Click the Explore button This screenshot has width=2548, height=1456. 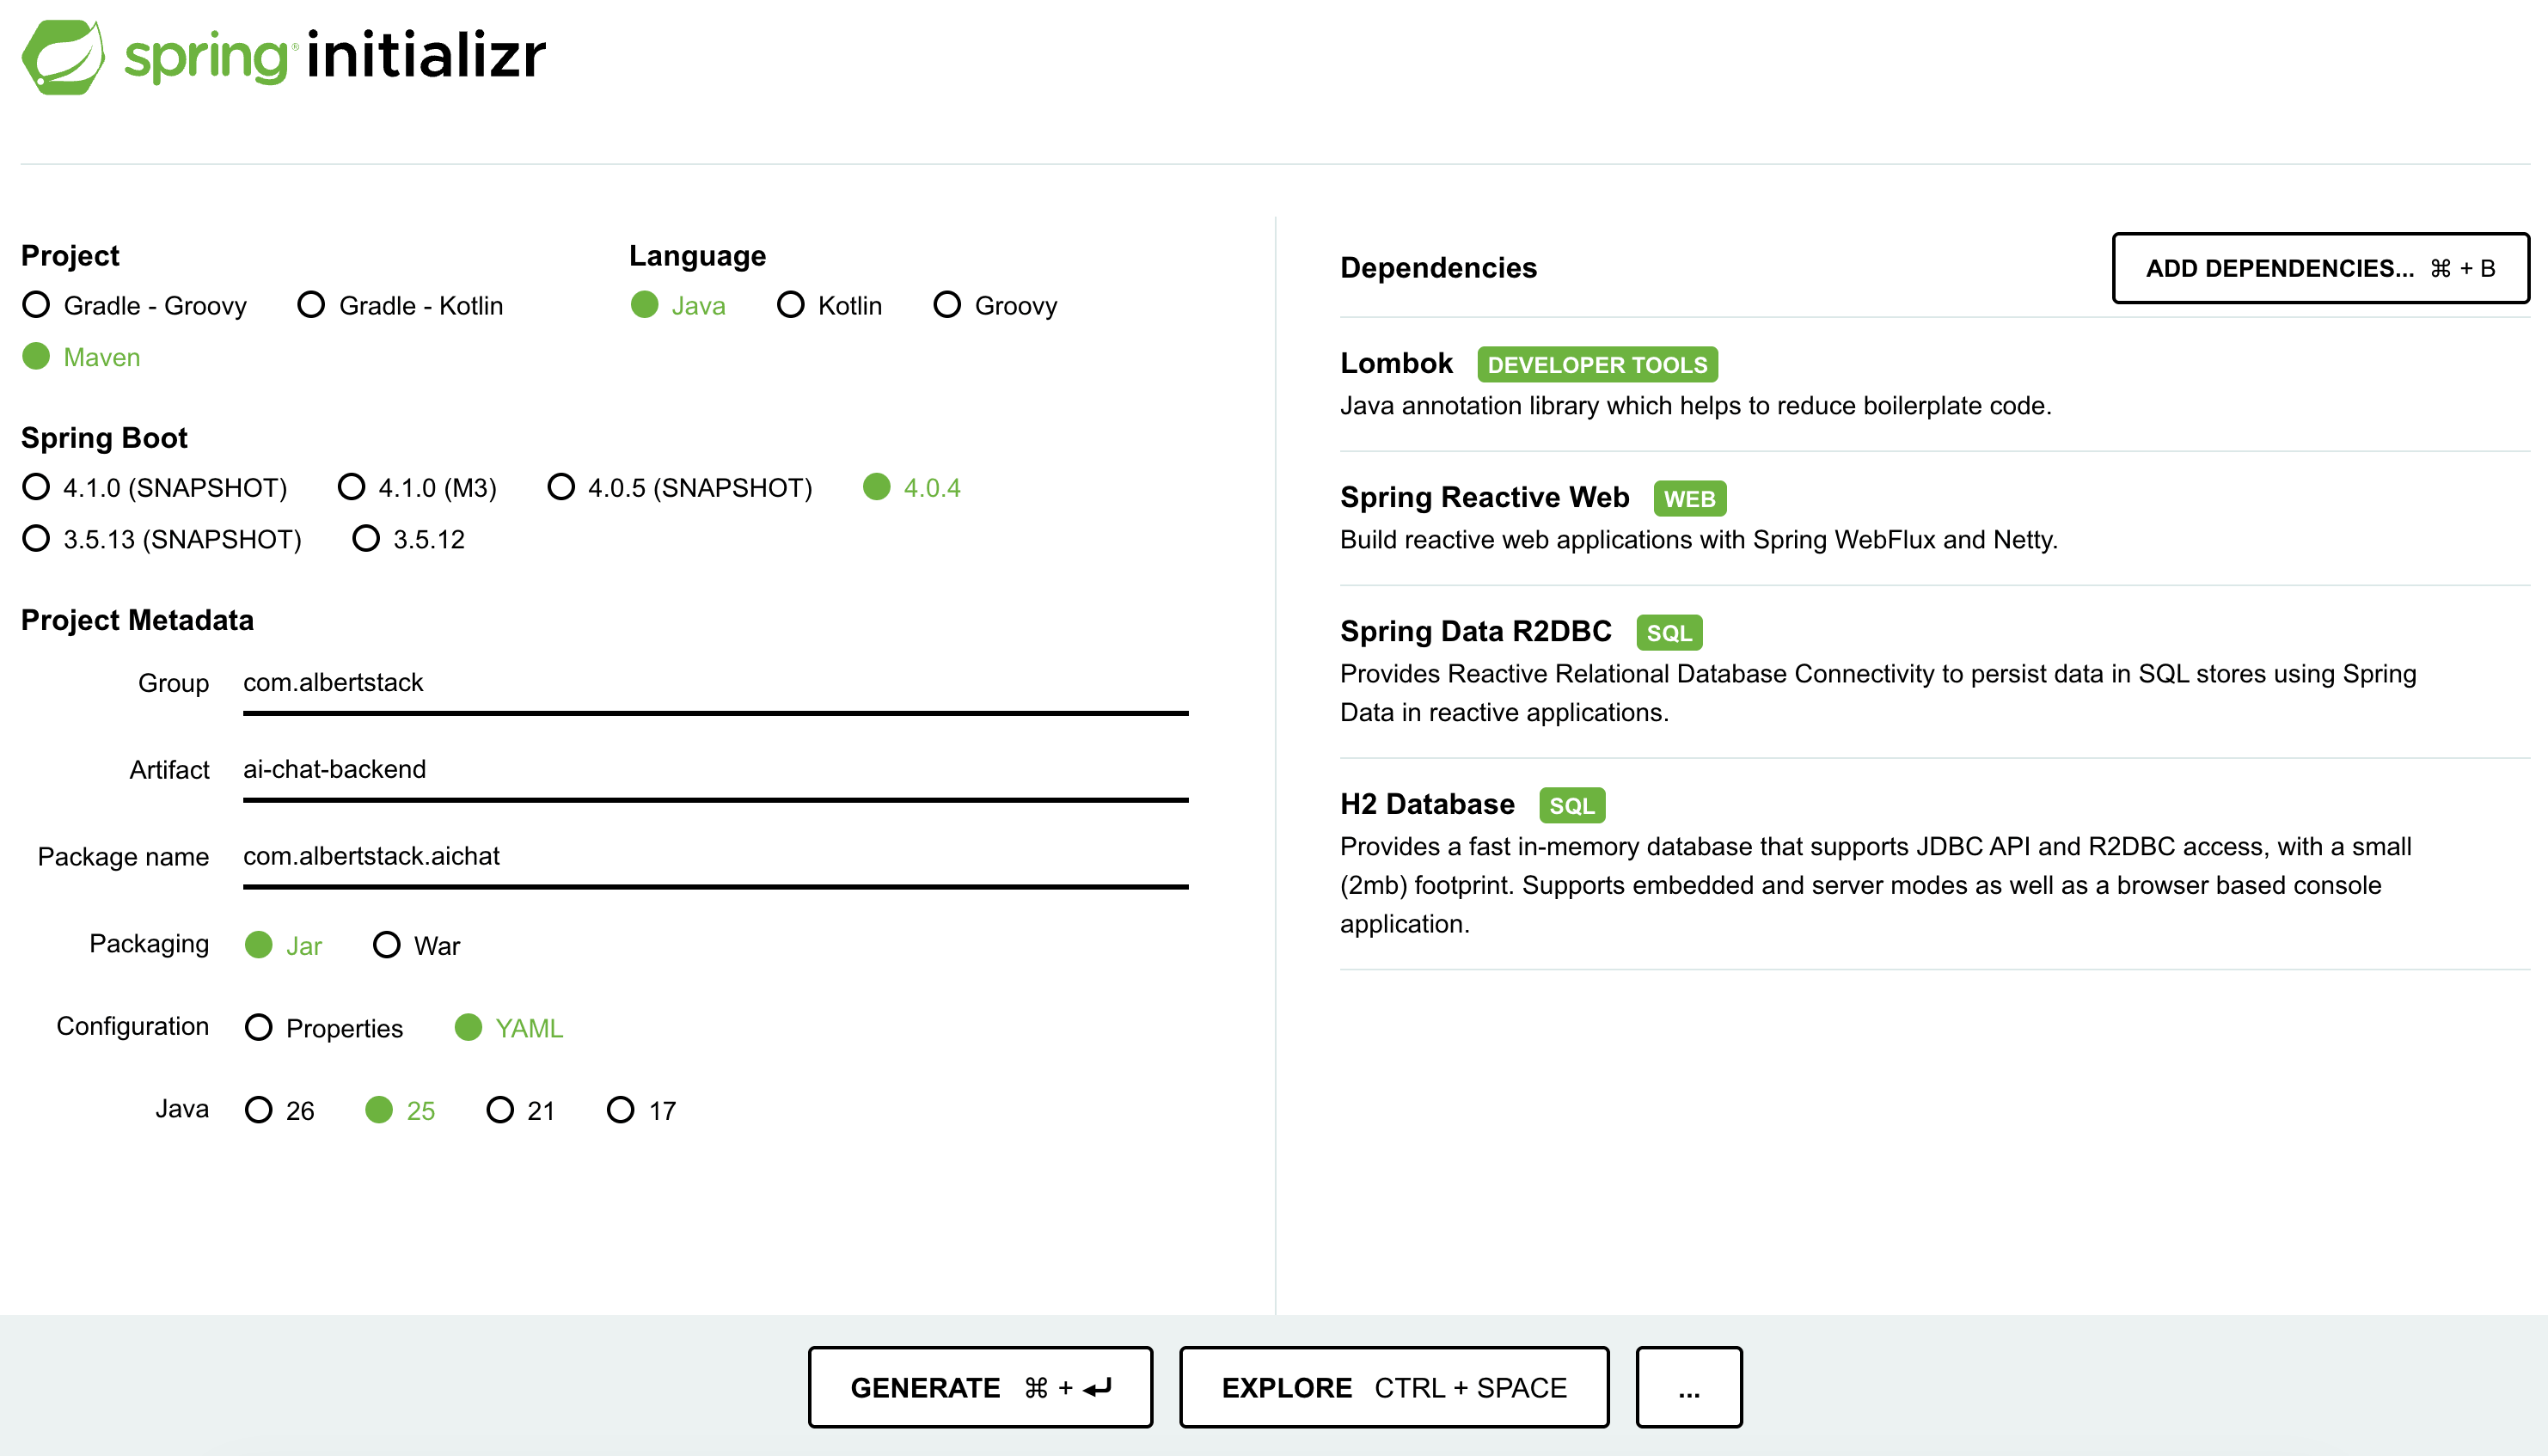1394,1387
